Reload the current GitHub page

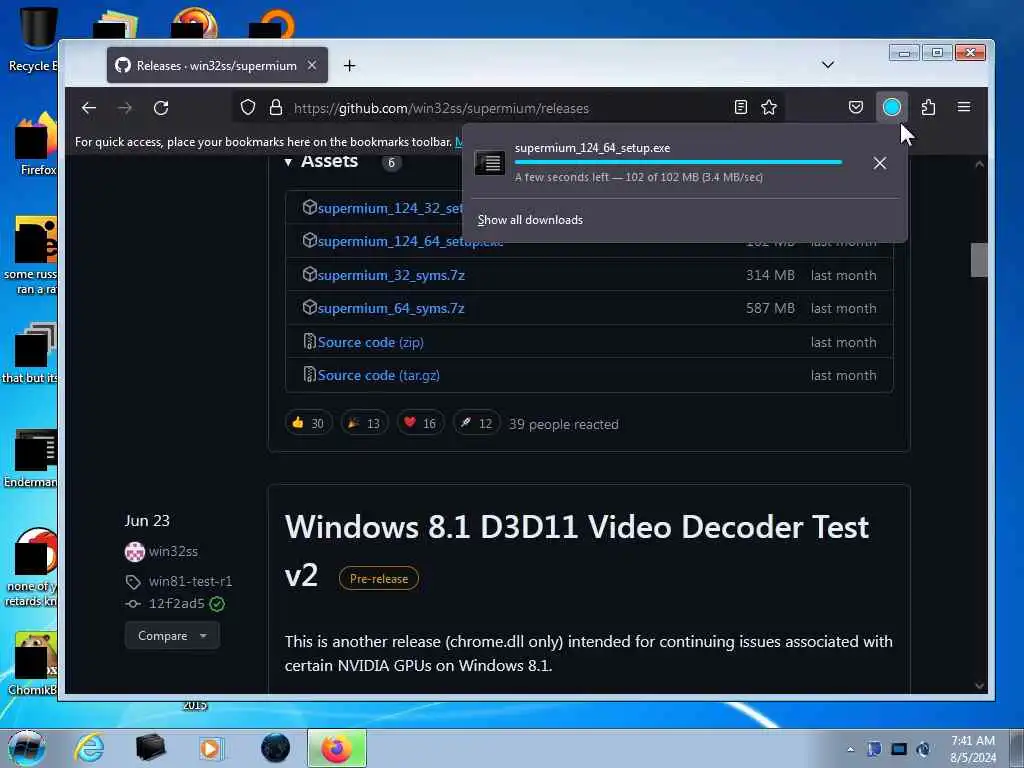point(161,108)
